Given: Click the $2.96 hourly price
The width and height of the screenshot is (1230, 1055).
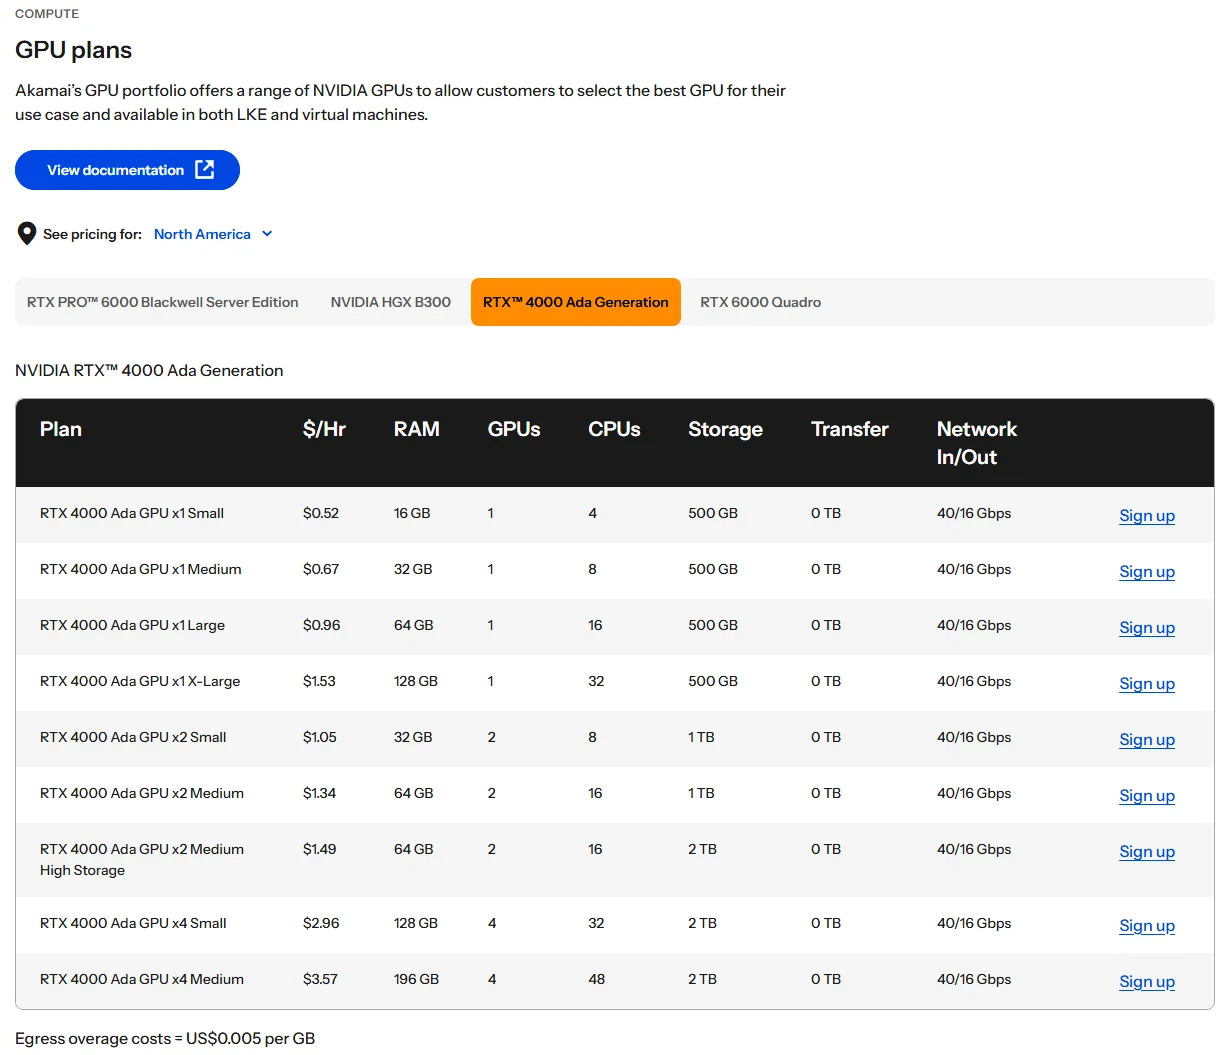Looking at the screenshot, I should pyautogui.click(x=321, y=923).
